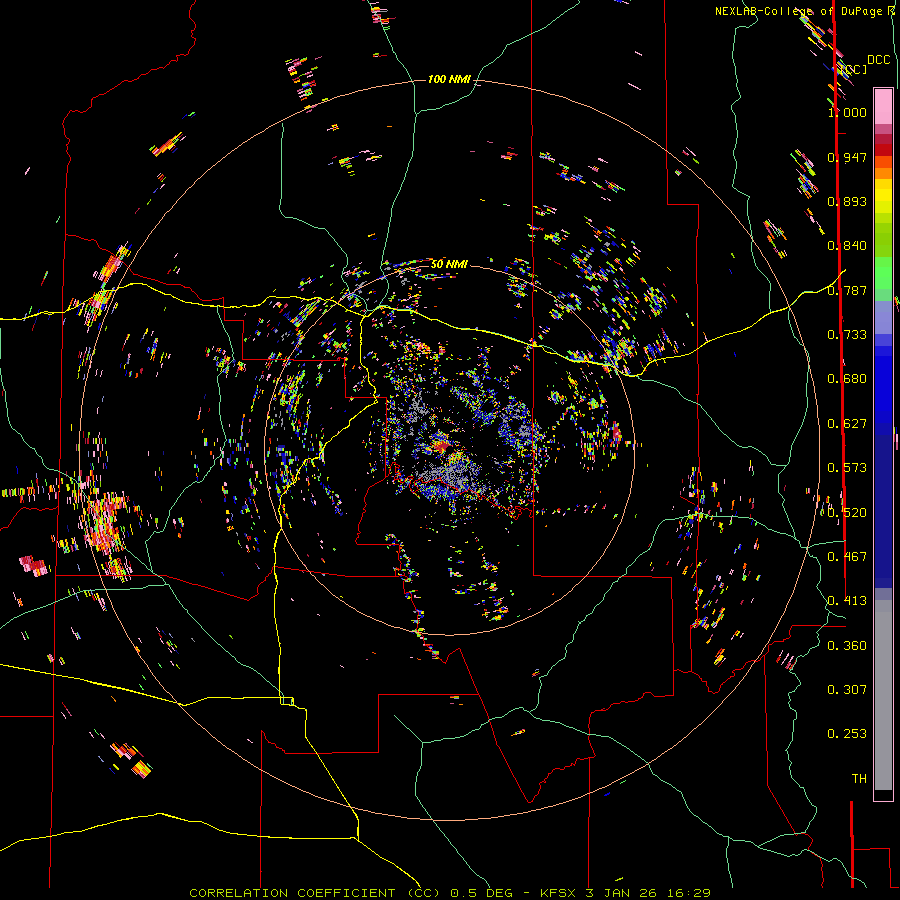Viewport: 900px width, 900px height.
Task: Click the 0.307 legend value
Action: pyautogui.click(x=847, y=690)
